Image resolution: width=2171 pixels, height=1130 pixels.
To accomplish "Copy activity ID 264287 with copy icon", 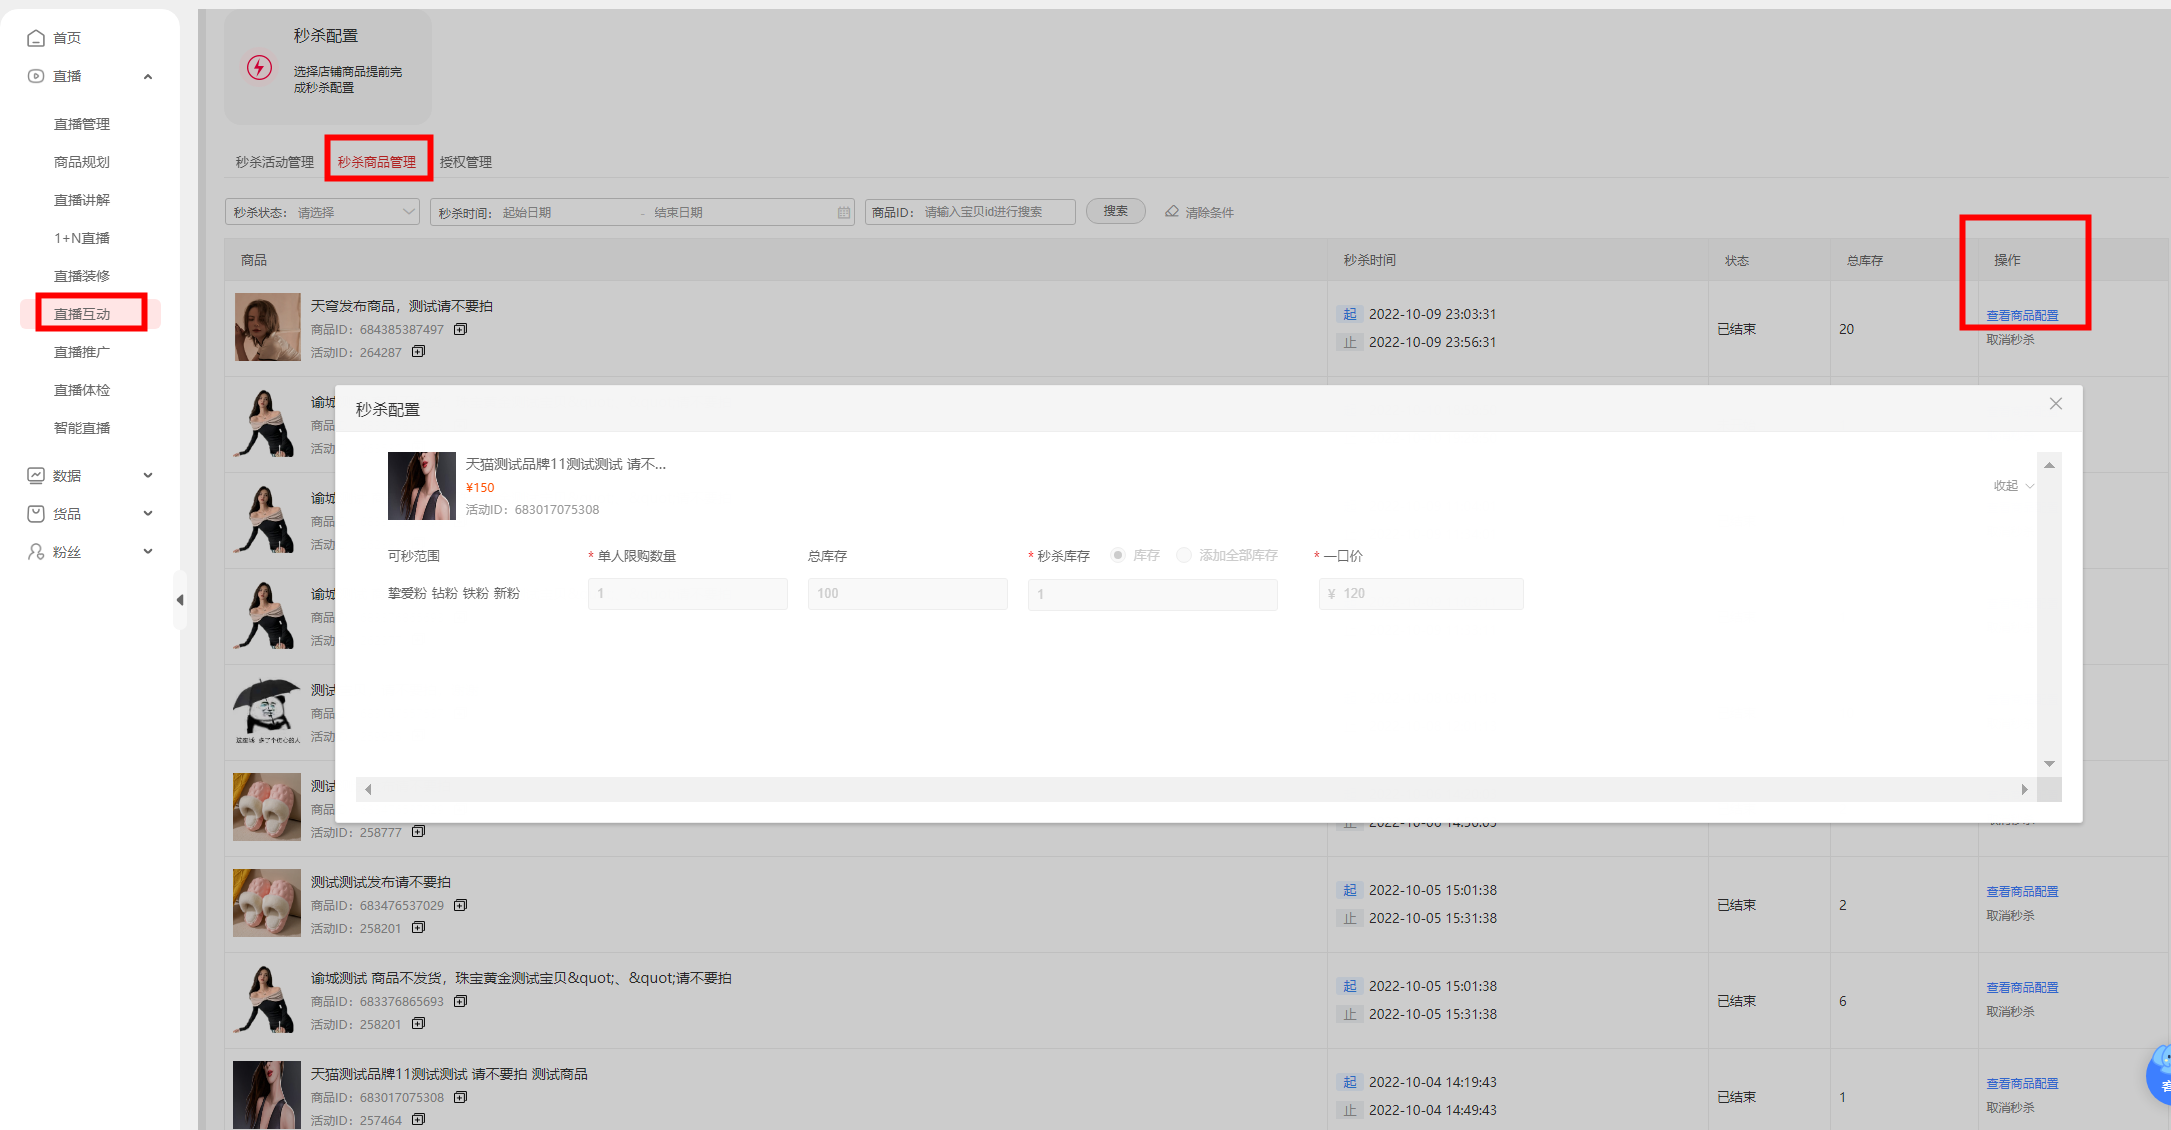I will (x=418, y=352).
